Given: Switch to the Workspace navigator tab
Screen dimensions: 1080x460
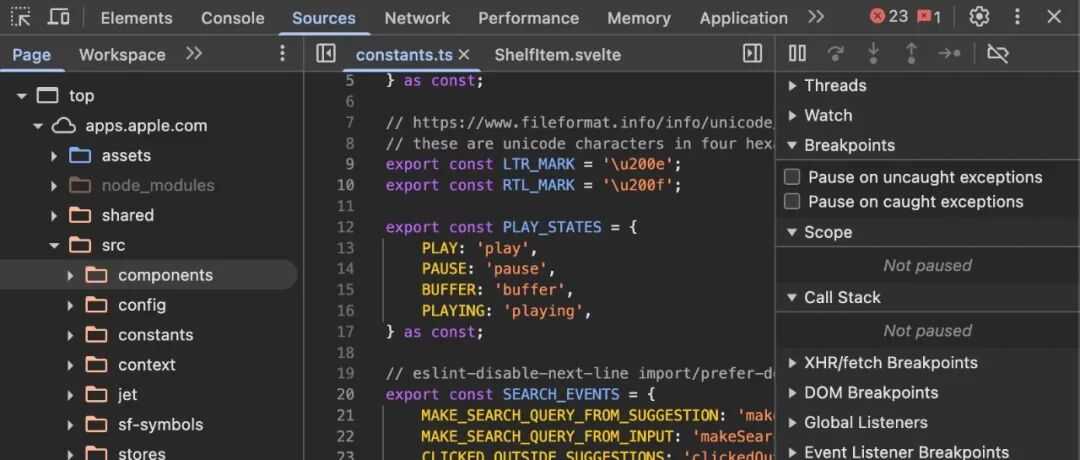Looking at the screenshot, I should (122, 54).
